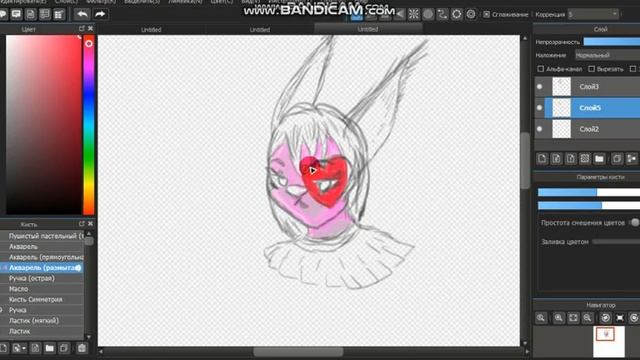Hide layer Слой5 using its visibility dot
Image resolution: width=640 pixels, height=360 pixels.
tap(540, 108)
